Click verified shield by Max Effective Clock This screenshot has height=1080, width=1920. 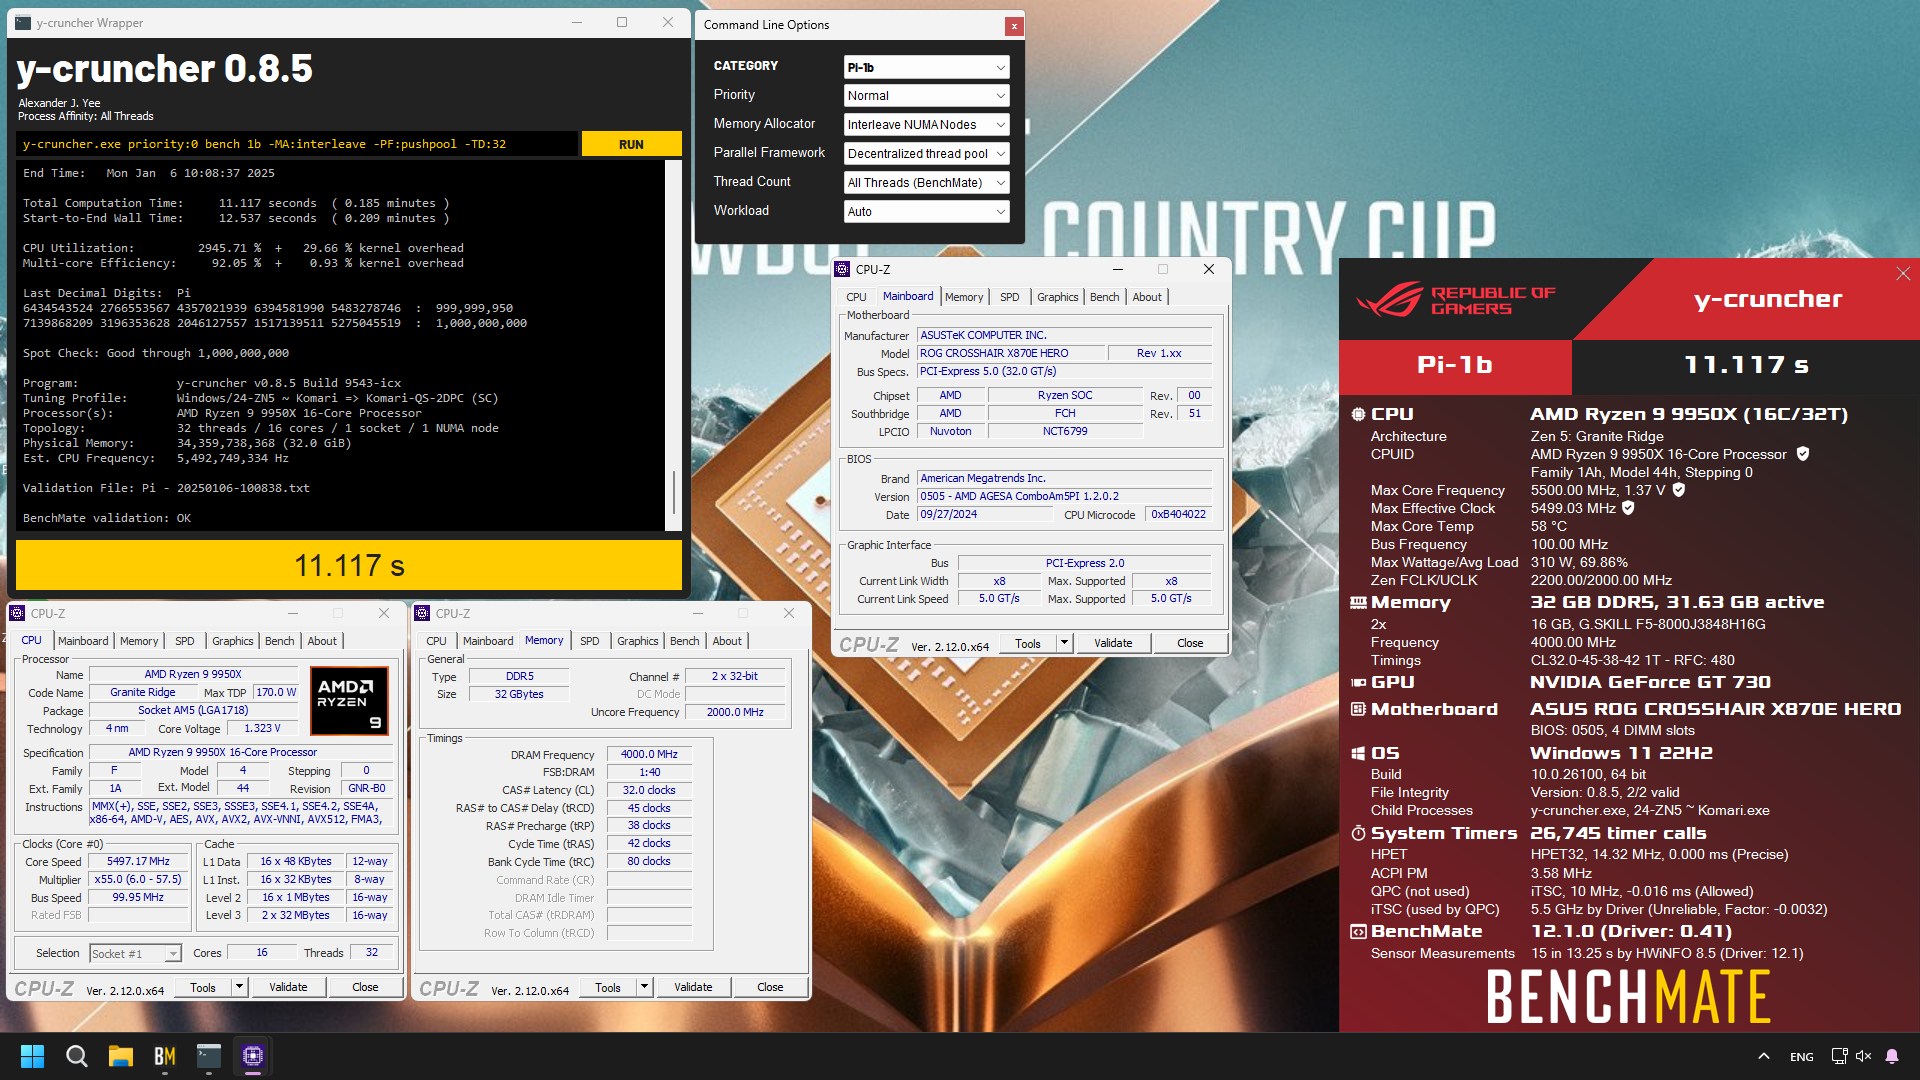1628,508
